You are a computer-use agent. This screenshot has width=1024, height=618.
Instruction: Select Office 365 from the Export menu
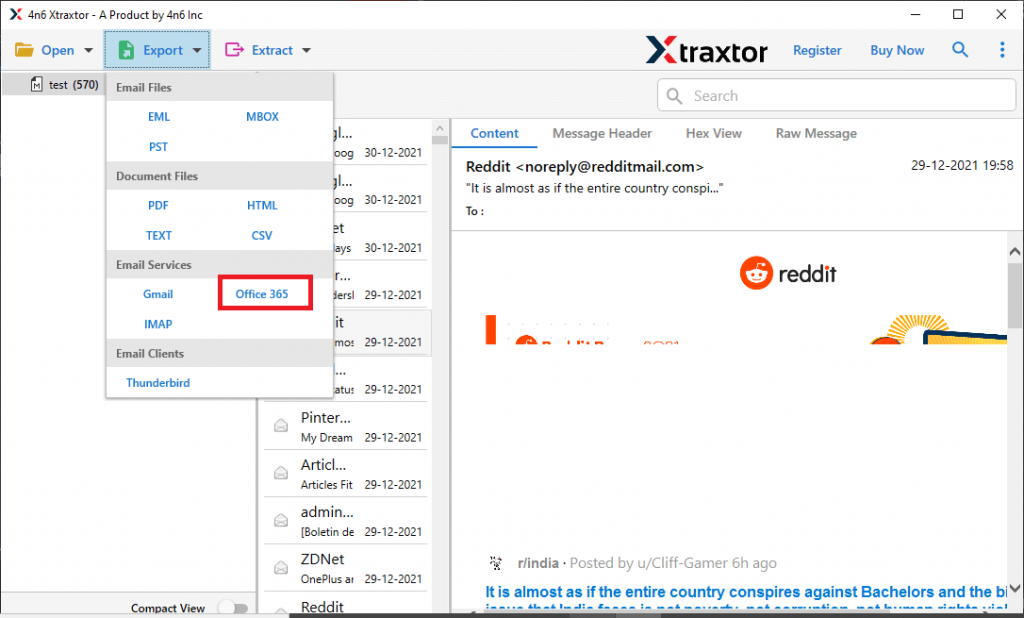coord(264,294)
